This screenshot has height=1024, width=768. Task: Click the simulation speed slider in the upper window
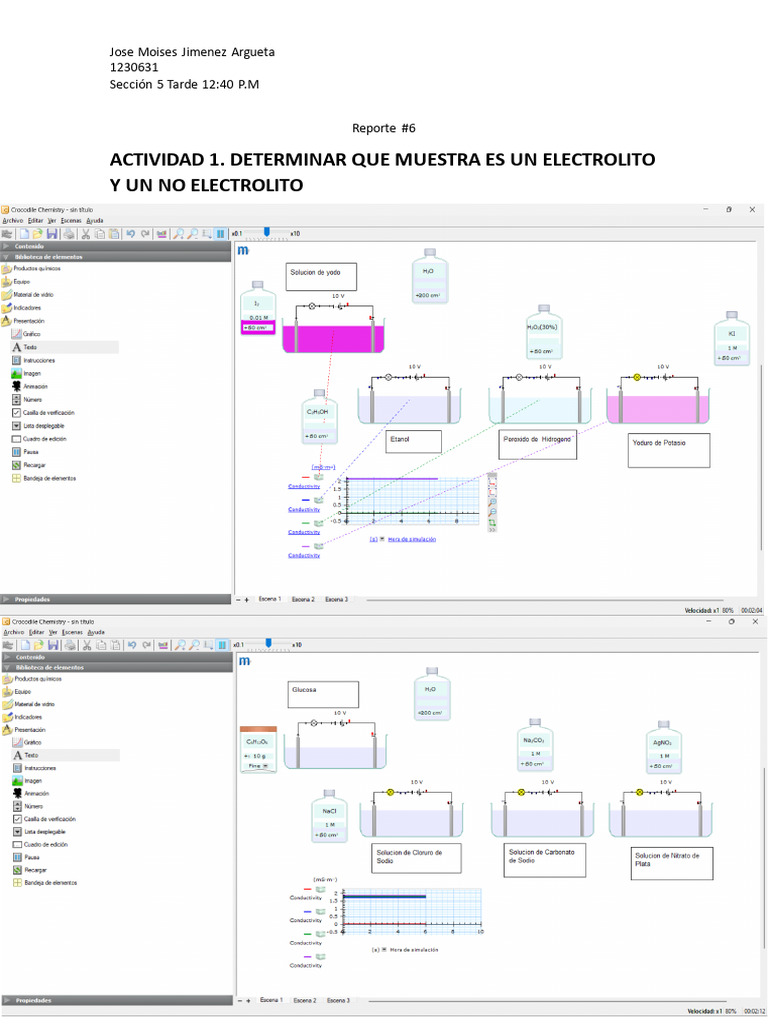(x=266, y=233)
